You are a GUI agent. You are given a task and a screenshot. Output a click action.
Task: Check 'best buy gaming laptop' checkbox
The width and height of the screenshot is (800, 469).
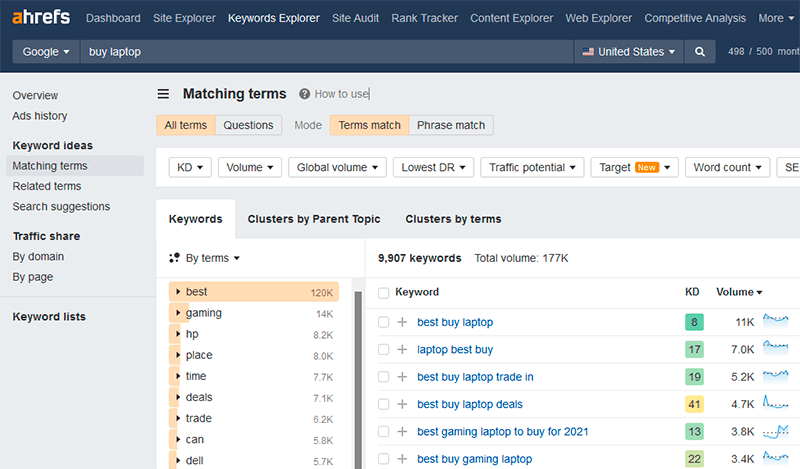click(384, 459)
